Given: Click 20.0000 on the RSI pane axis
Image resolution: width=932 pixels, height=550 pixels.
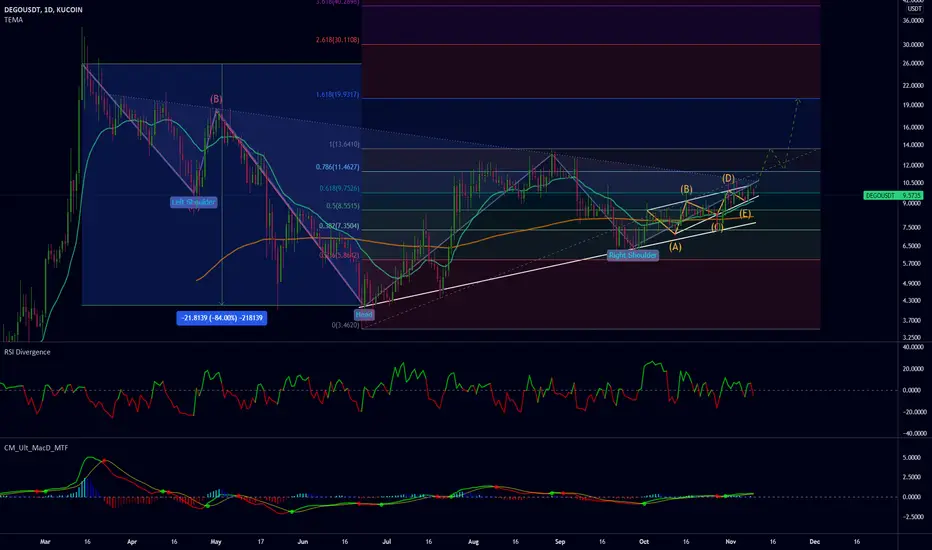Looking at the screenshot, I should [913, 369].
